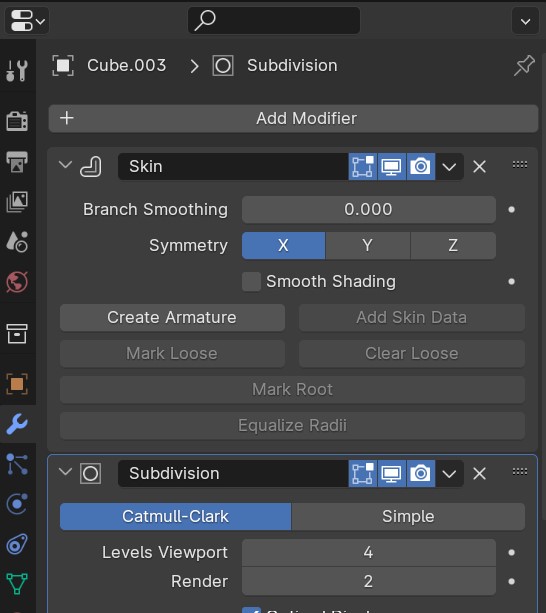This screenshot has width=546, height=613.
Task: Open the Tool properties tab
Action: (17, 70)
